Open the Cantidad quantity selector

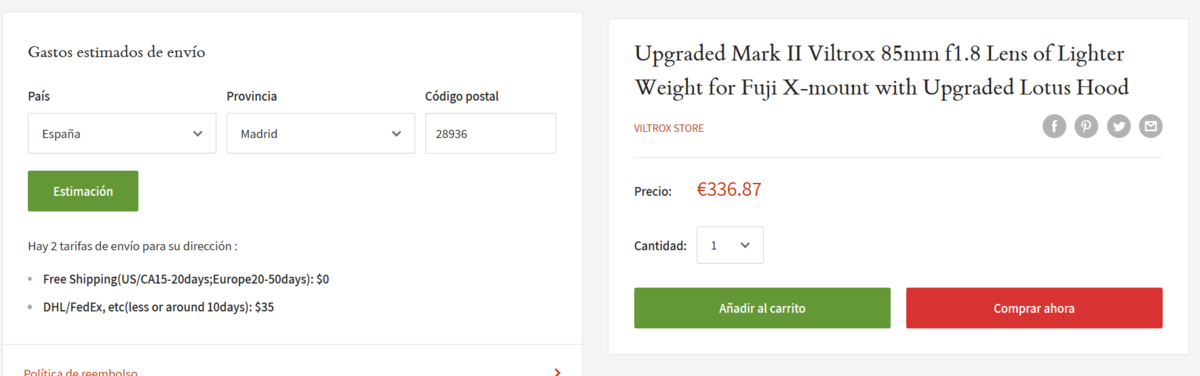point(730,245)
